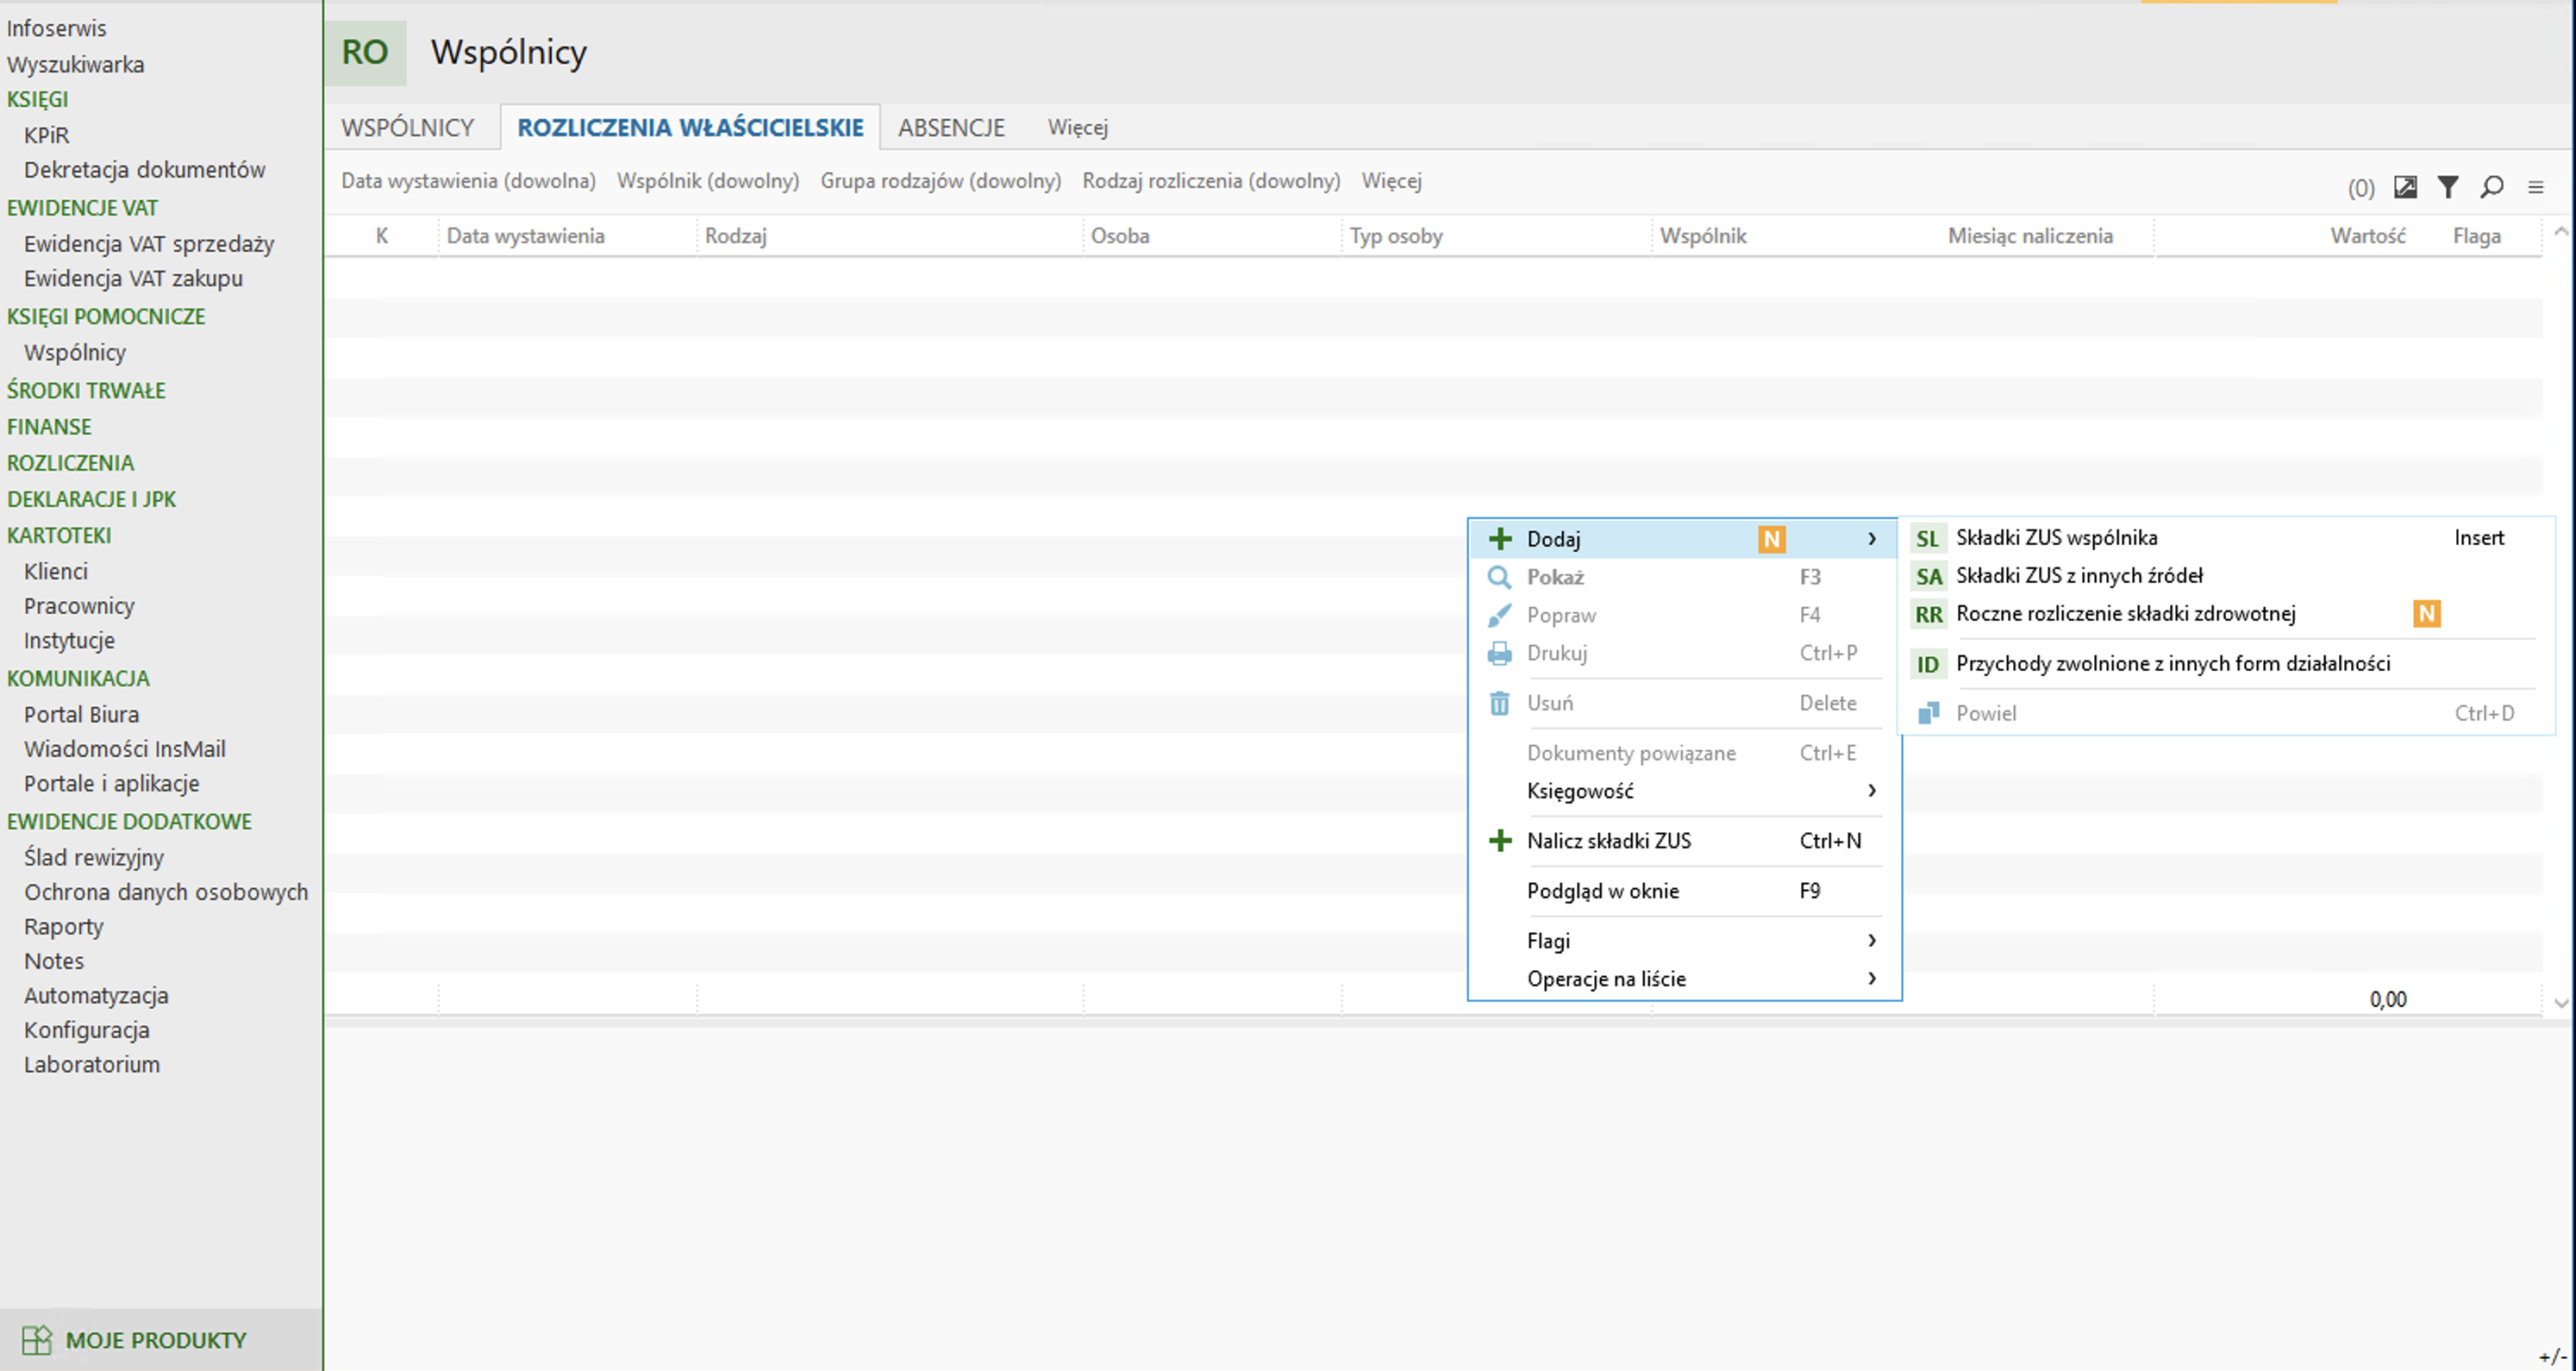Image resolution: width=2576 pixels, height=1371 pixels.
Task: Click green plus icon for Nalicz składki ZUS
Action: tap(1499, 841)
